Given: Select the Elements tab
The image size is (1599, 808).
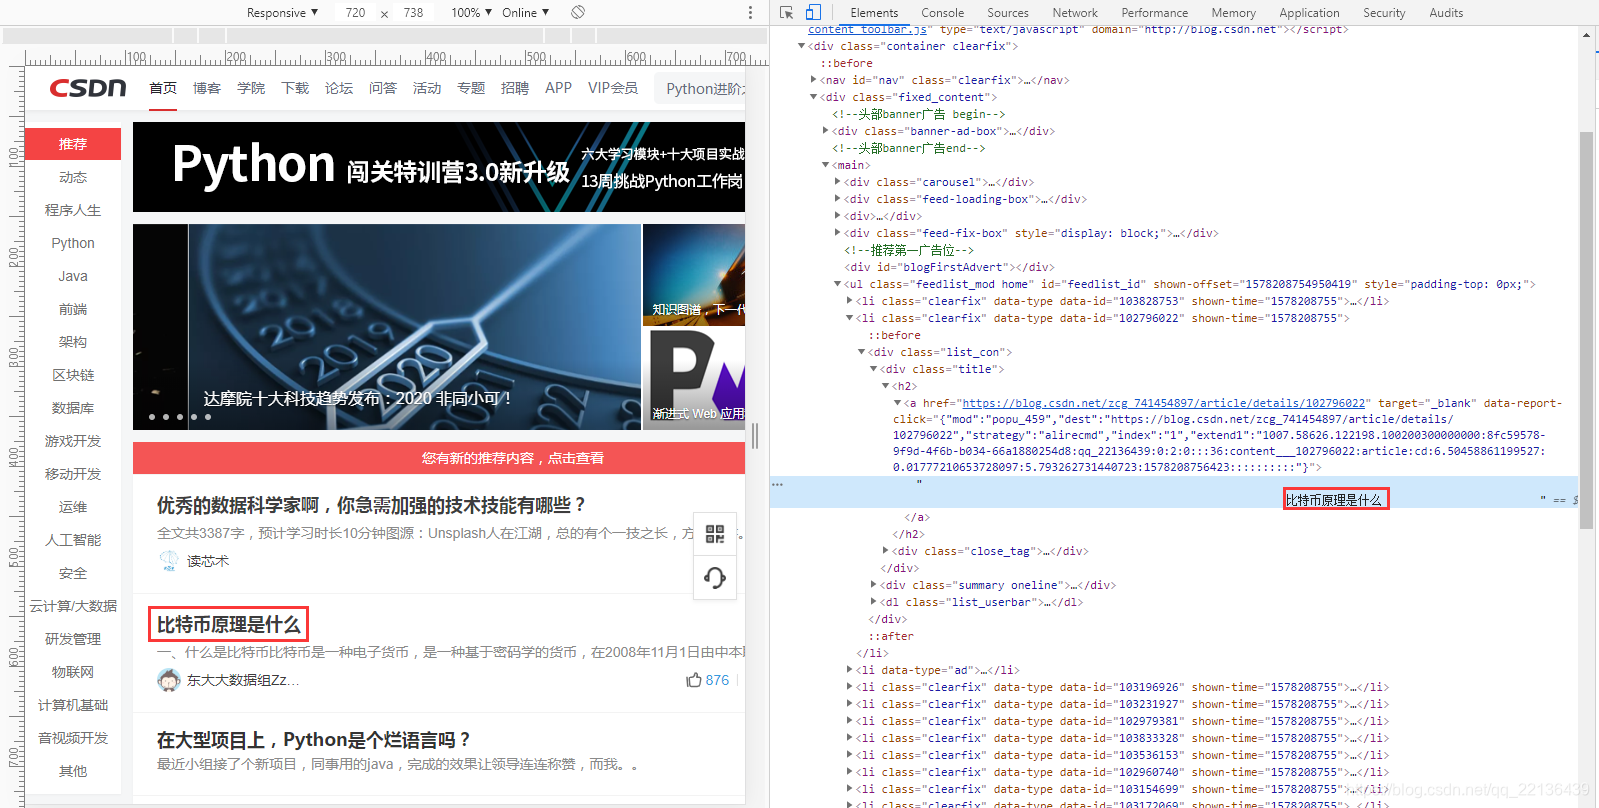Looking at the screenshot, I should (874, 12).
